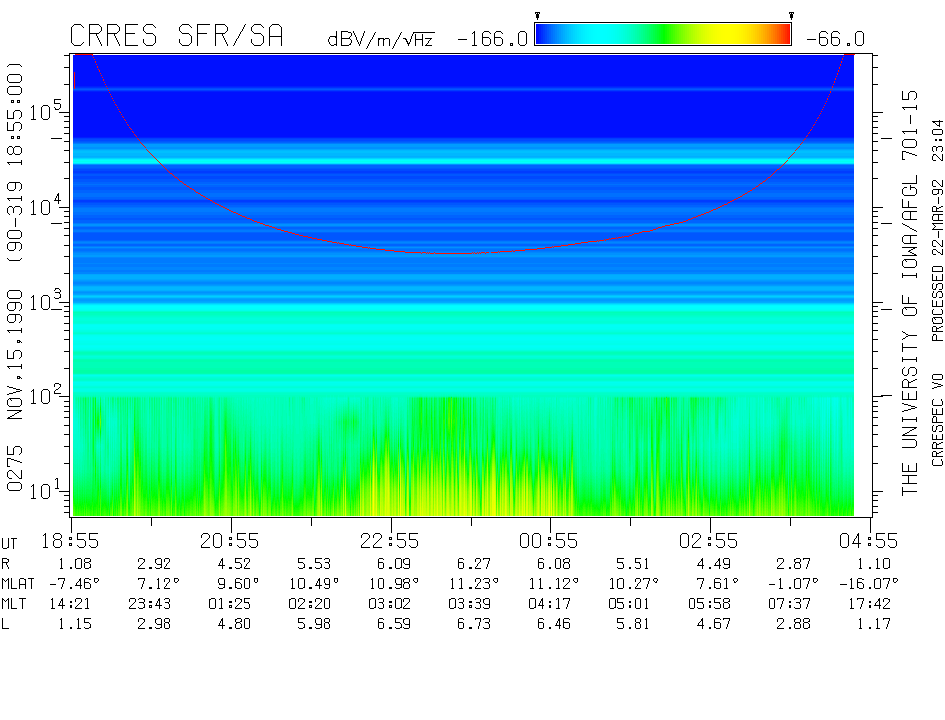Click the right triangle marker above the colorbar

(791, 16)
